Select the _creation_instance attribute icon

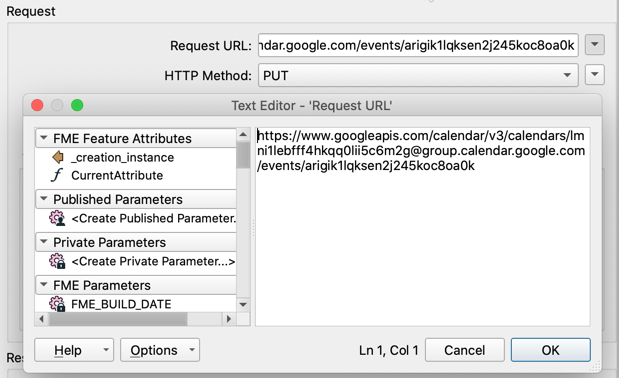[x=58, y=157]
